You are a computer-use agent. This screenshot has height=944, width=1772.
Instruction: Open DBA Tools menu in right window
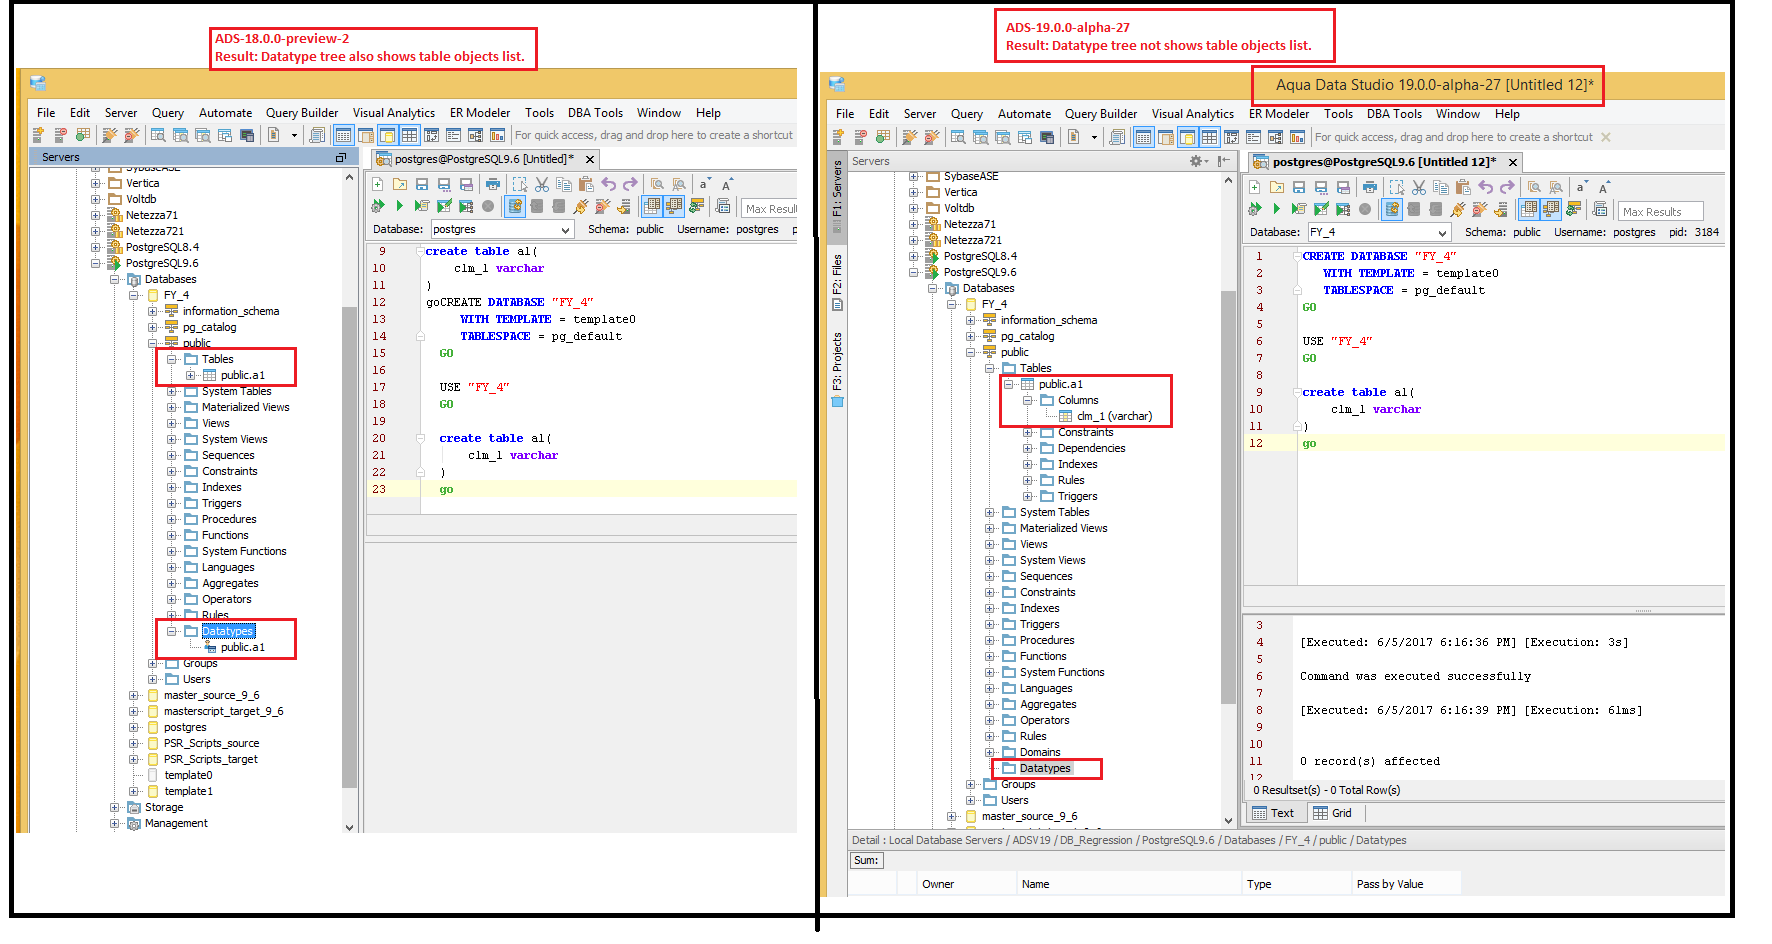pyautogui.click(x=1394, y=114)
